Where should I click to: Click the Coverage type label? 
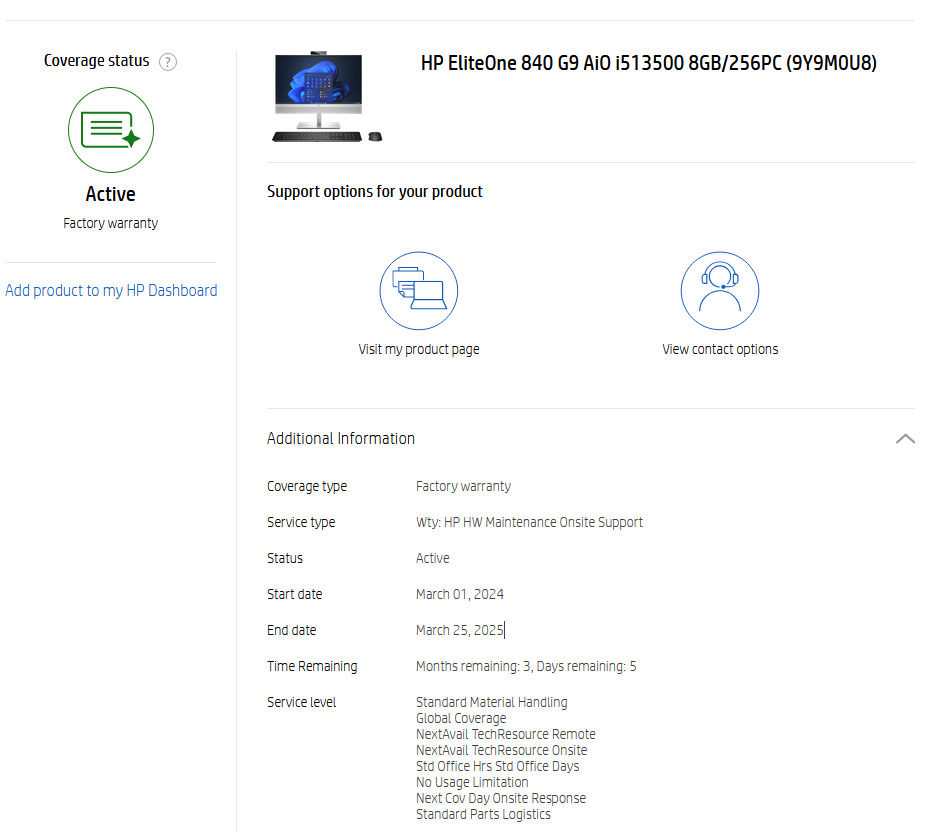[x=307, y=486]
